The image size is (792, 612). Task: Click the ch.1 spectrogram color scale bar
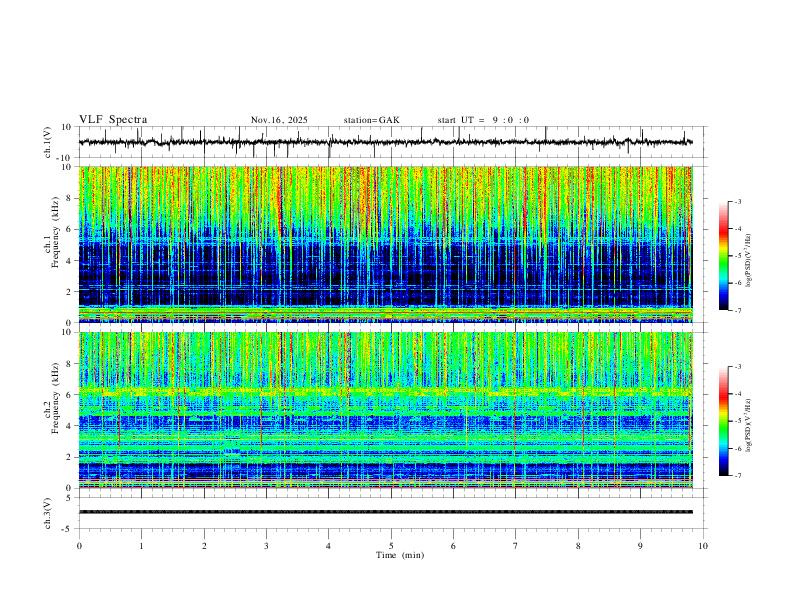click(x=724, y=256)
